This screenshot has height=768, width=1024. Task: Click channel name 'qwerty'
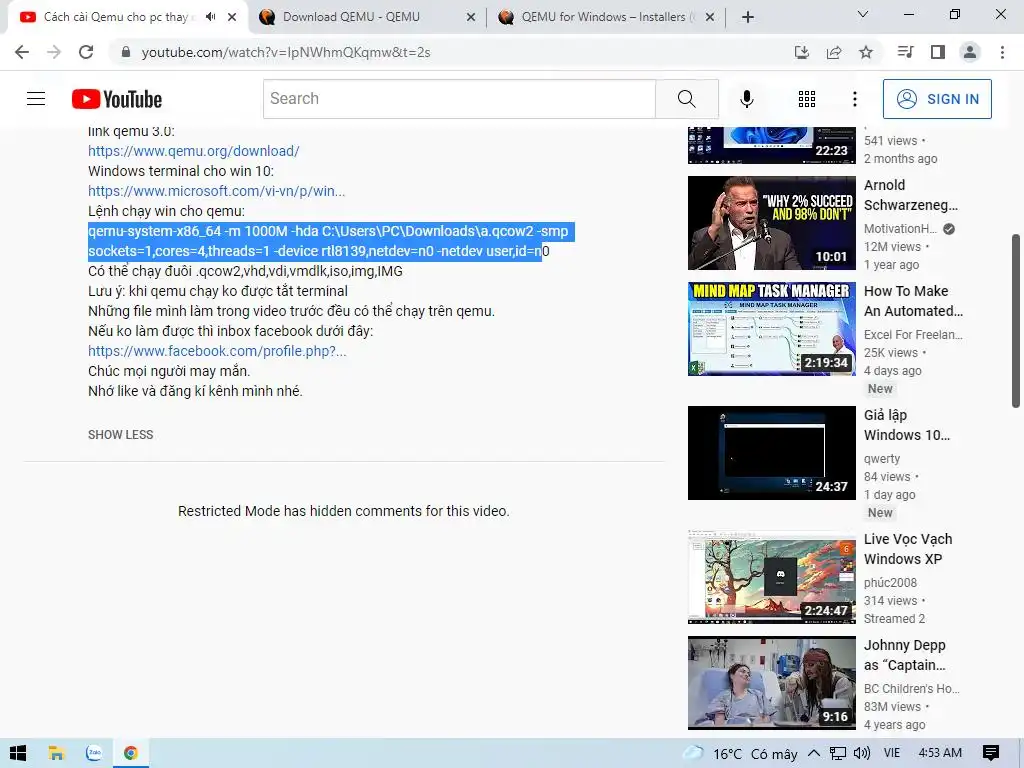tap(882, 458)
